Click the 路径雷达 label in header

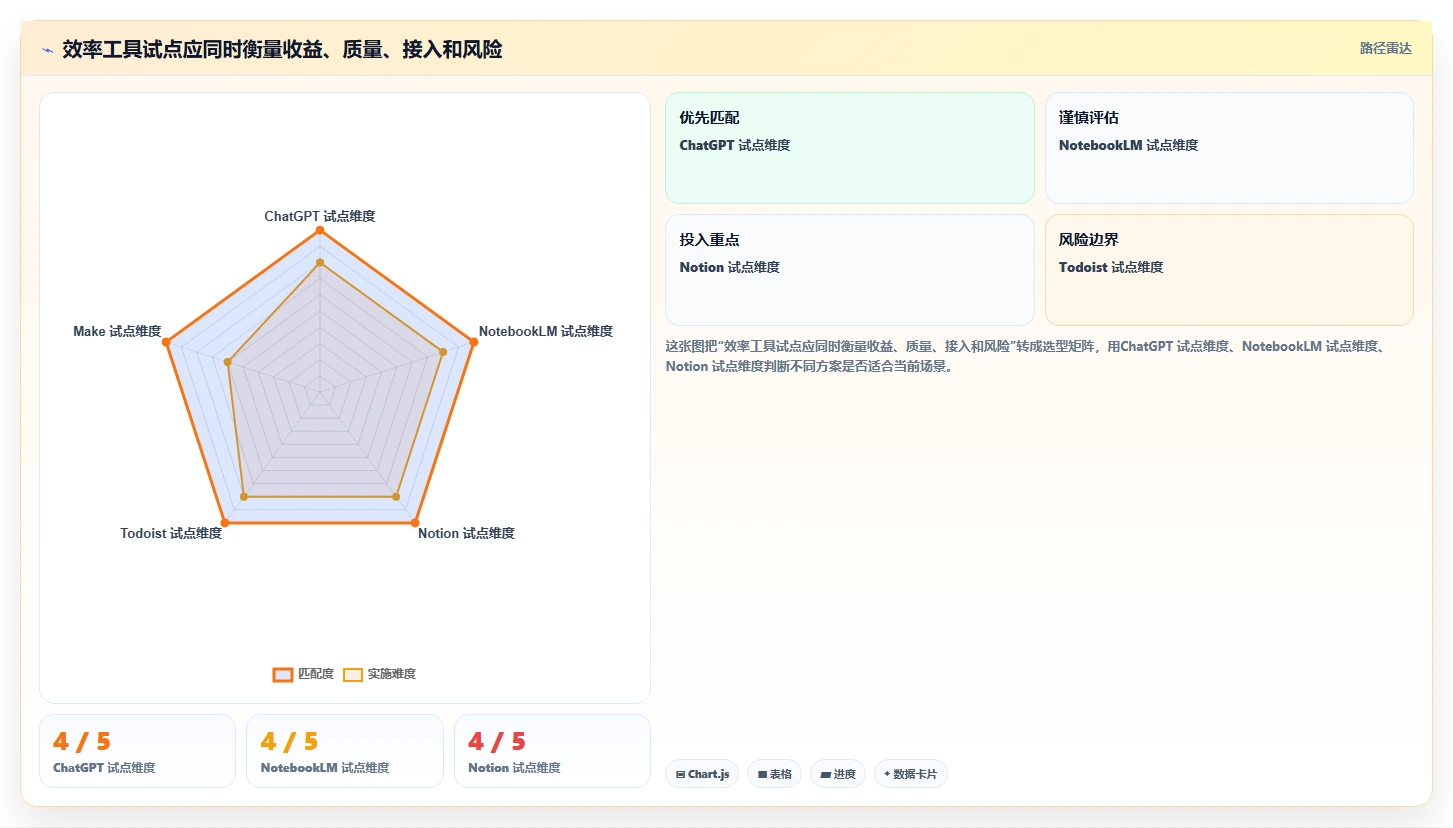click(x=1386, y=48)
